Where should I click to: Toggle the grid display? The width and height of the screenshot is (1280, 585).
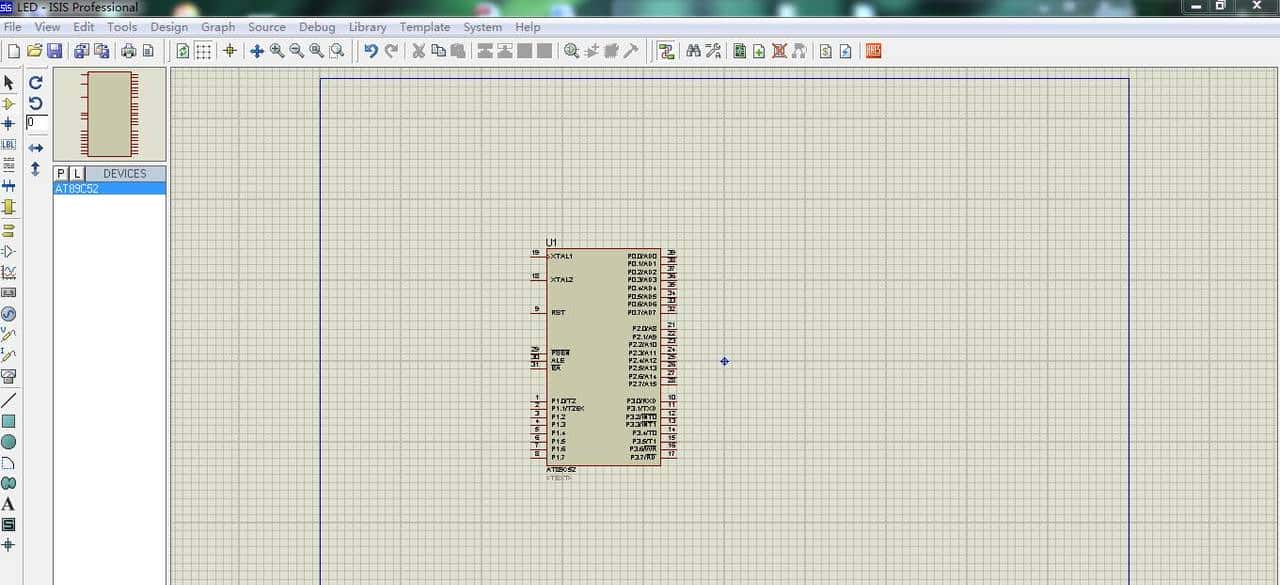pyautogui.click(x=203, y=51)
